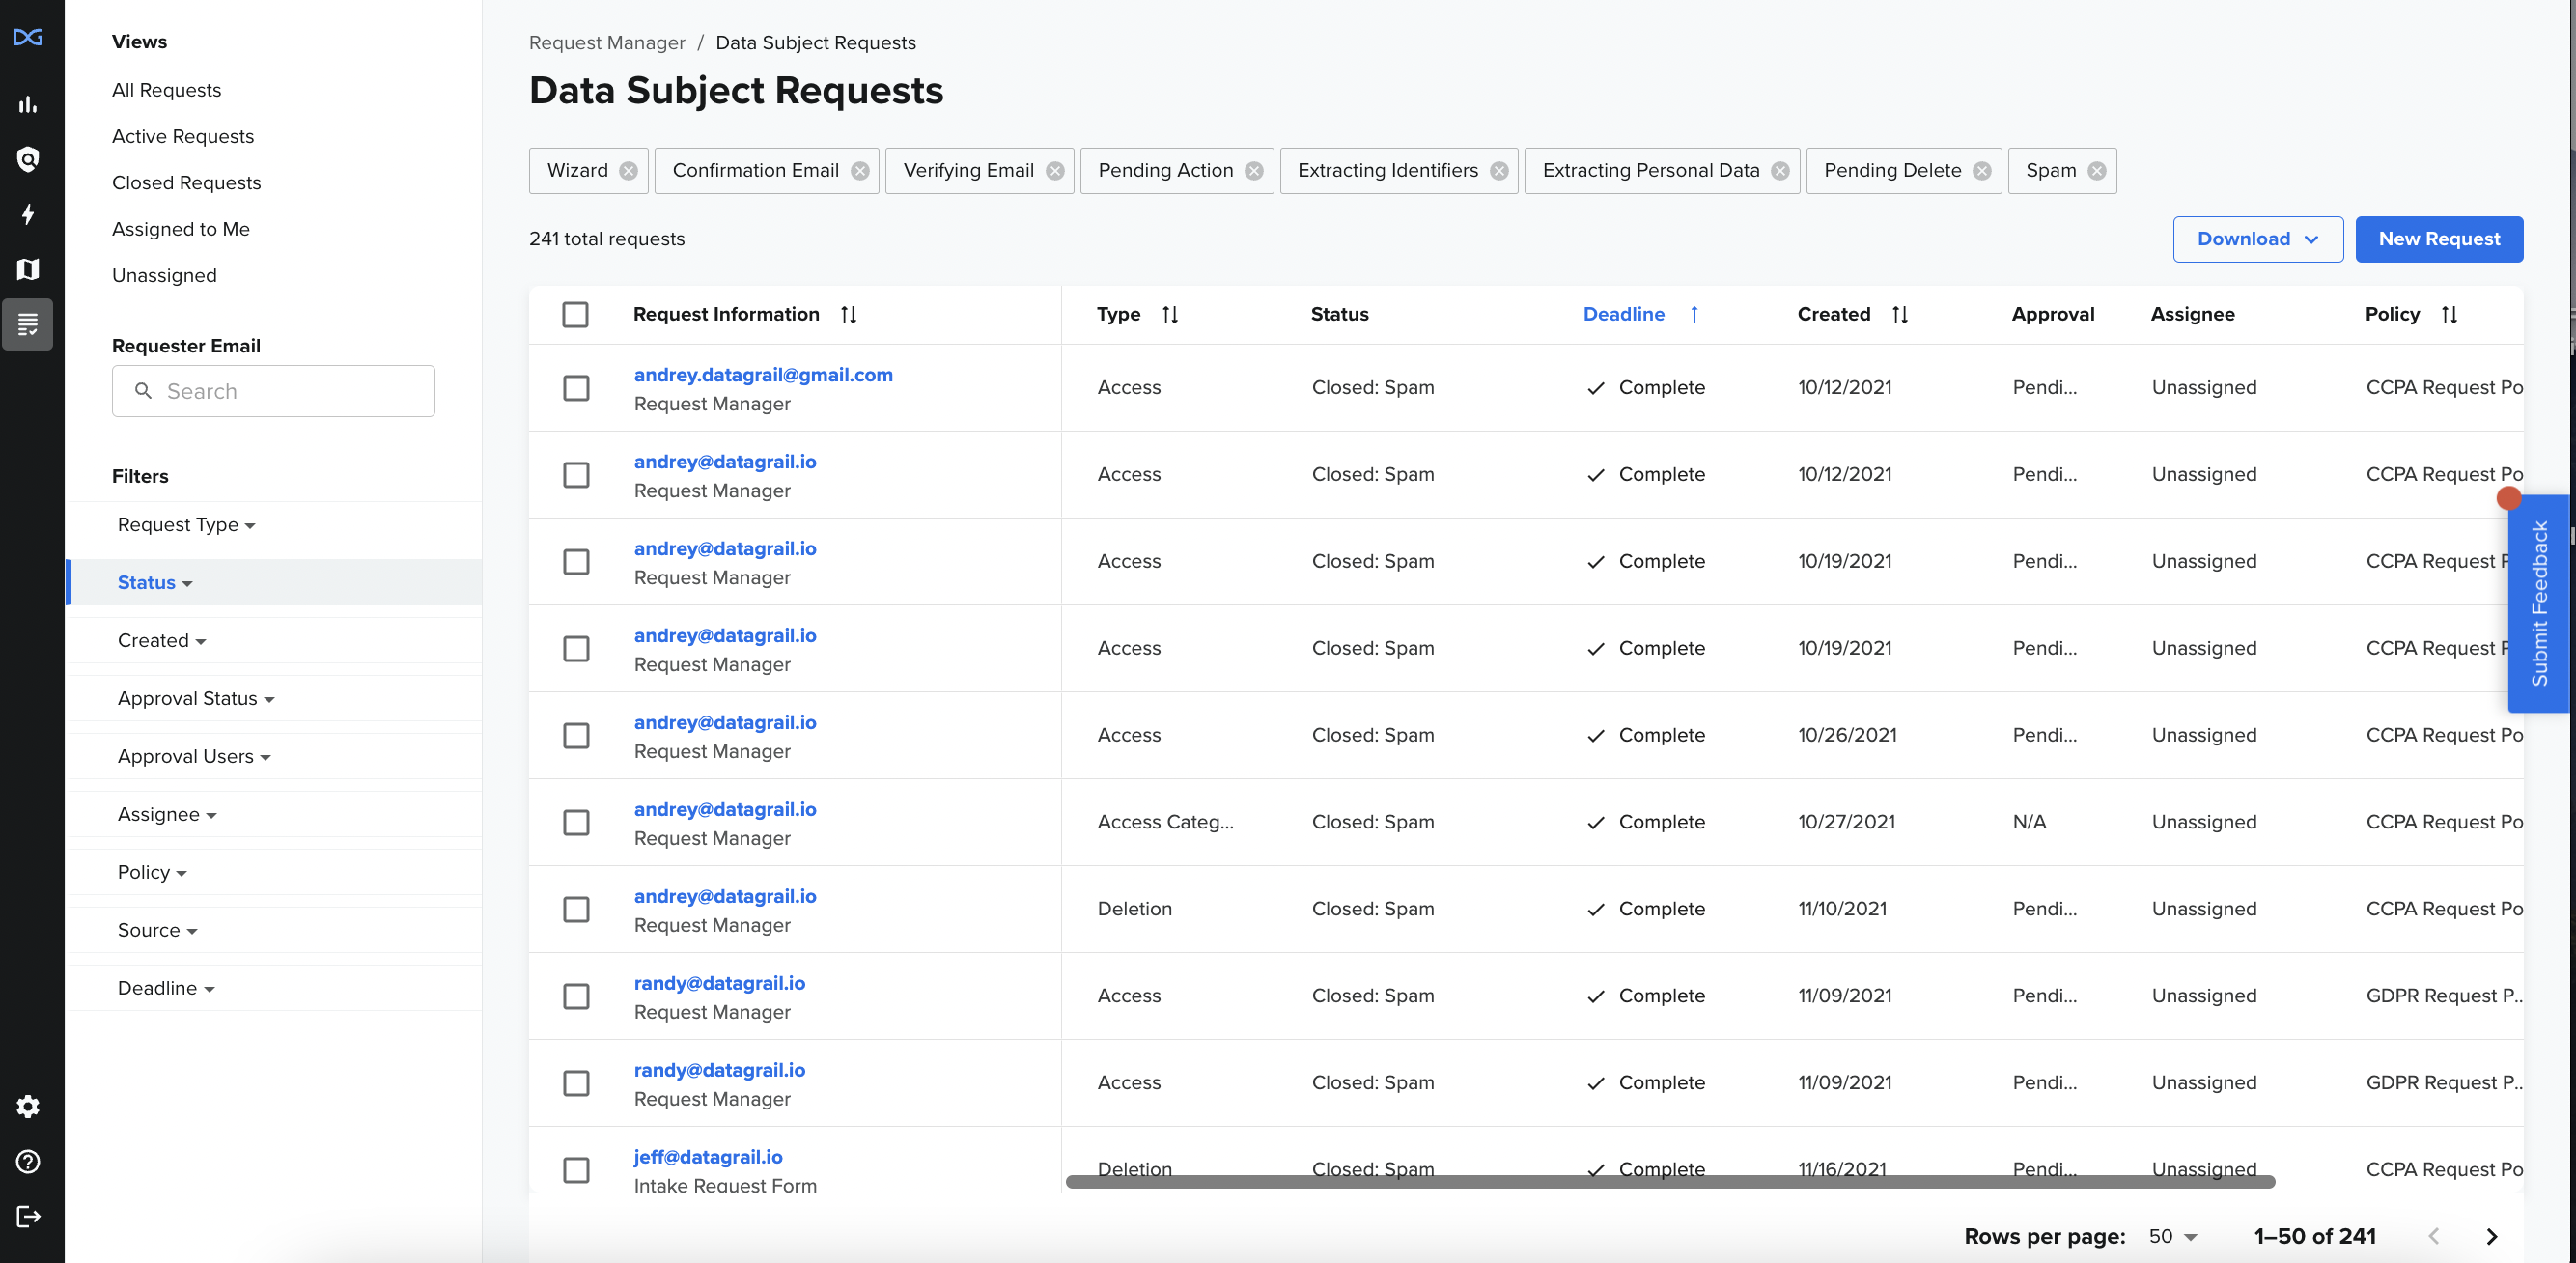The width and height of the screenshot is (2576, 1263).
Task: Open the request list sidebar icon
Action: (28, 324)
